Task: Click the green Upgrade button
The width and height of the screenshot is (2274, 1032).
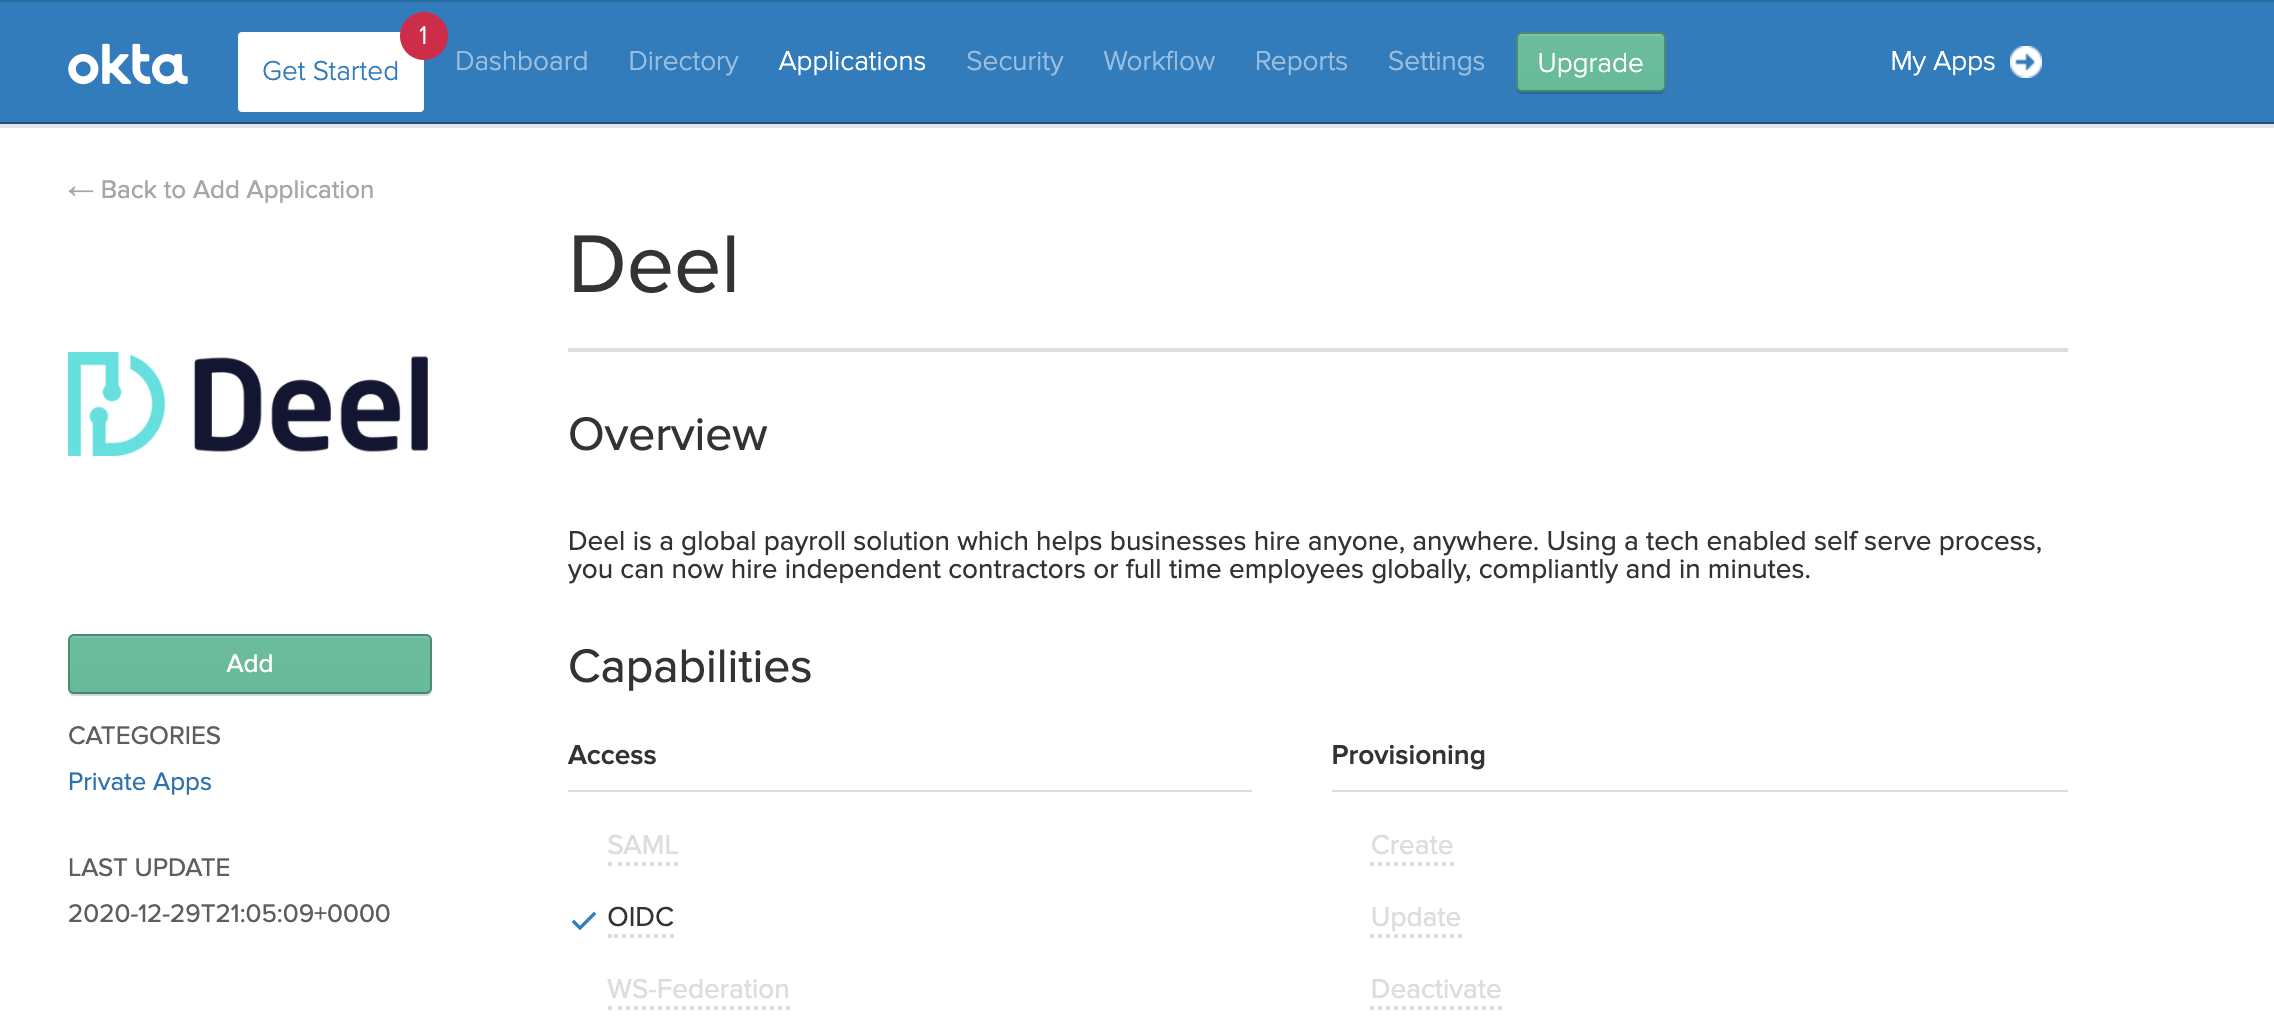Action: point(1590,62)
